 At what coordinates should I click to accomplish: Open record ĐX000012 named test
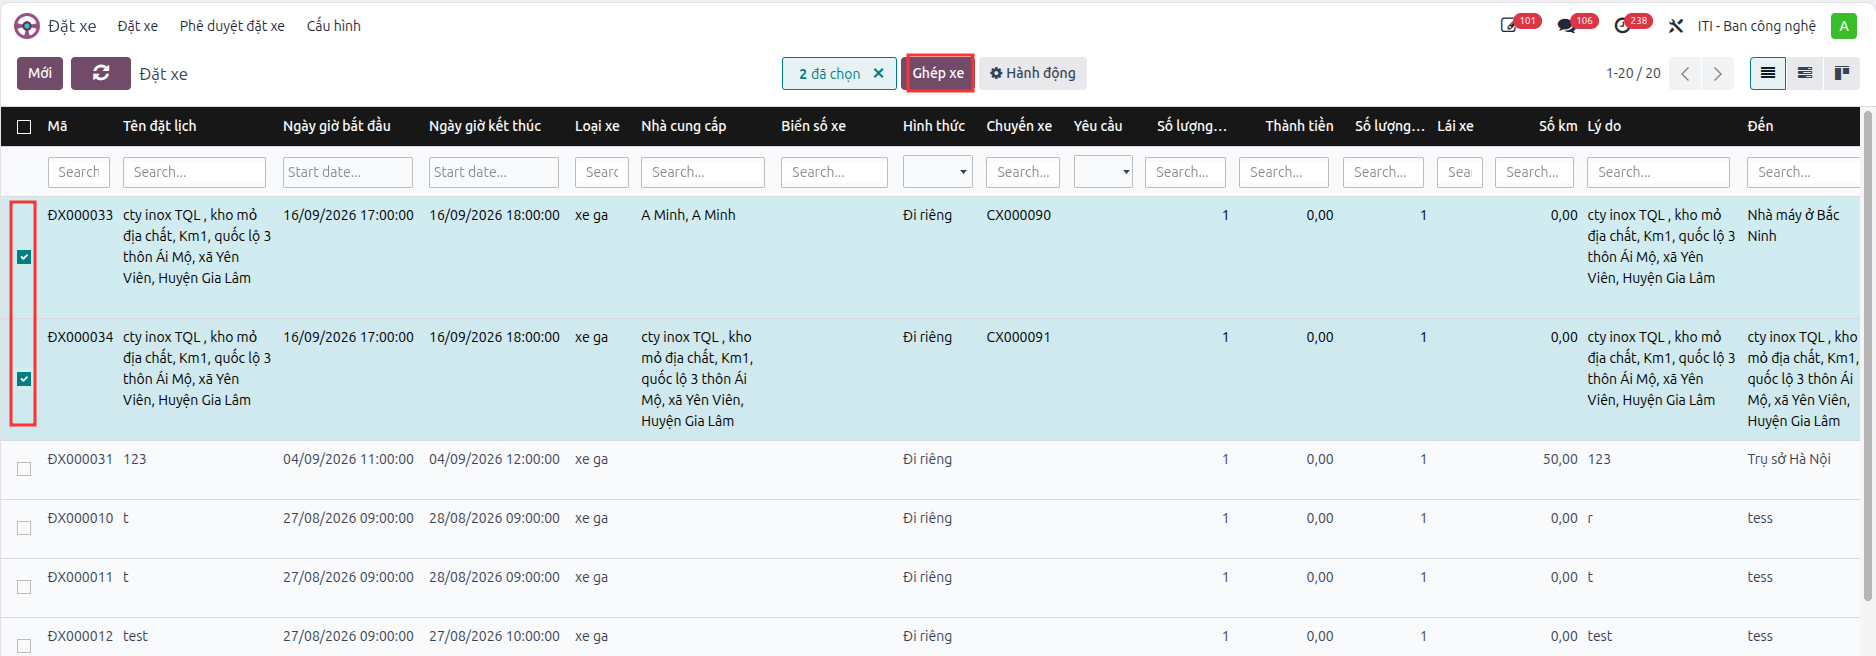click(x=80, y=636)
